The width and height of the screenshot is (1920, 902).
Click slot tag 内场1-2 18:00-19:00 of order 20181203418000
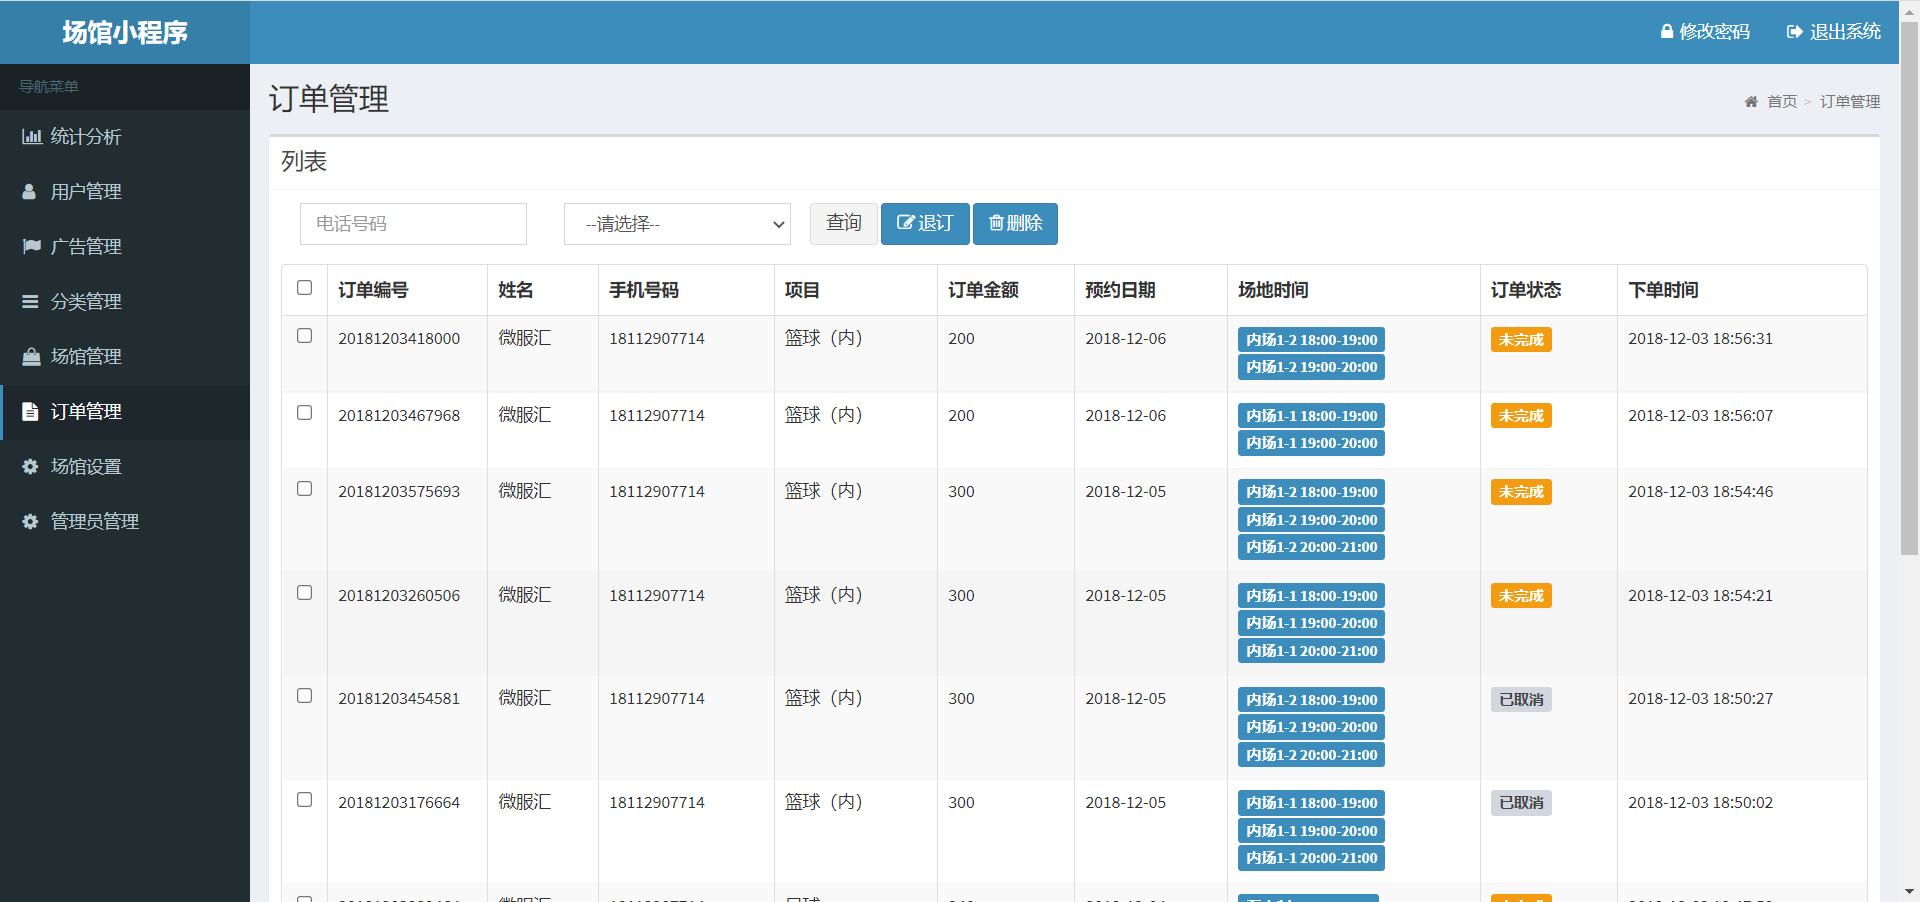click(1311, 340)
